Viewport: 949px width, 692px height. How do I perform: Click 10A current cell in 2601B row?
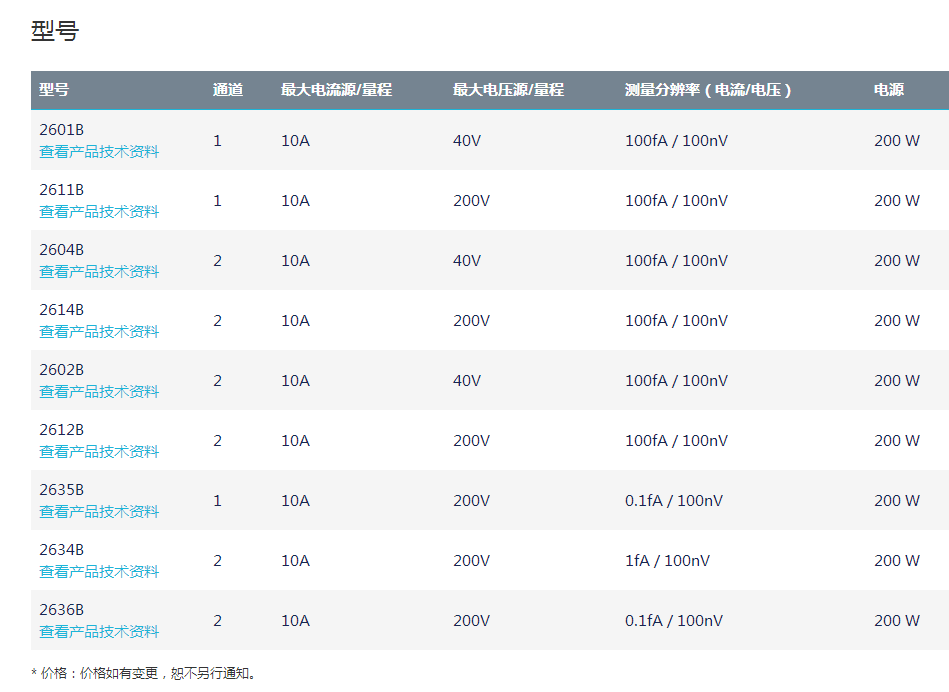(x=295, y=140)
